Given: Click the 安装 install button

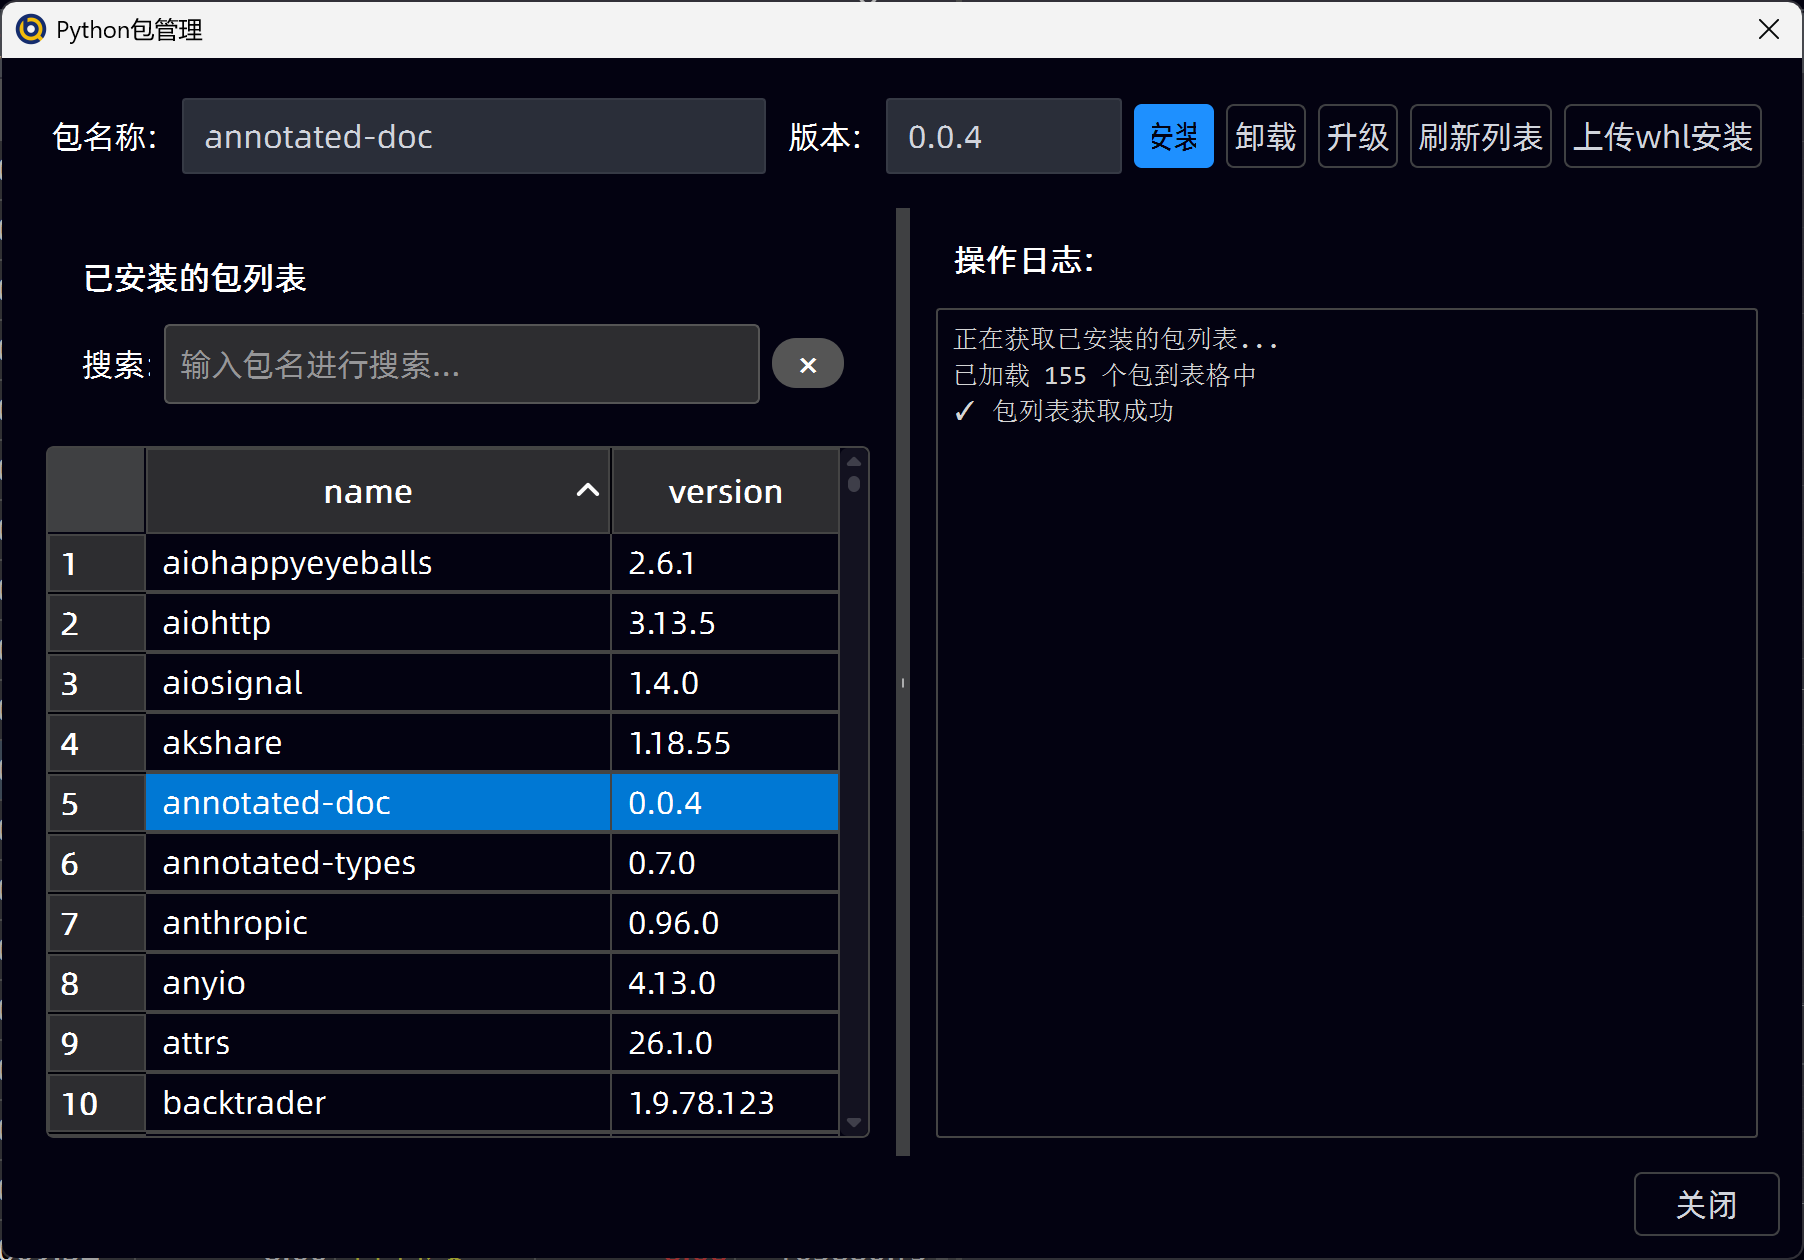Looking at the screenshot, I should 1173,136.
